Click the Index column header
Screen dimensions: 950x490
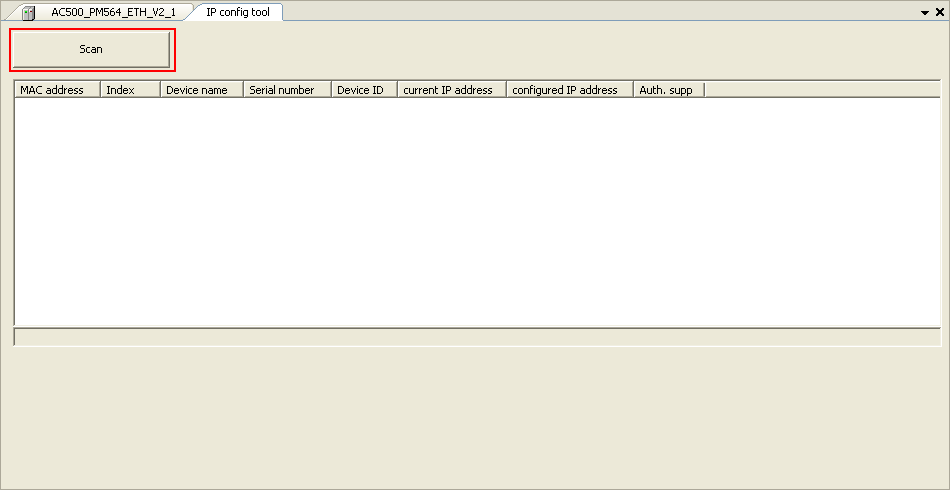coord(130,90)
